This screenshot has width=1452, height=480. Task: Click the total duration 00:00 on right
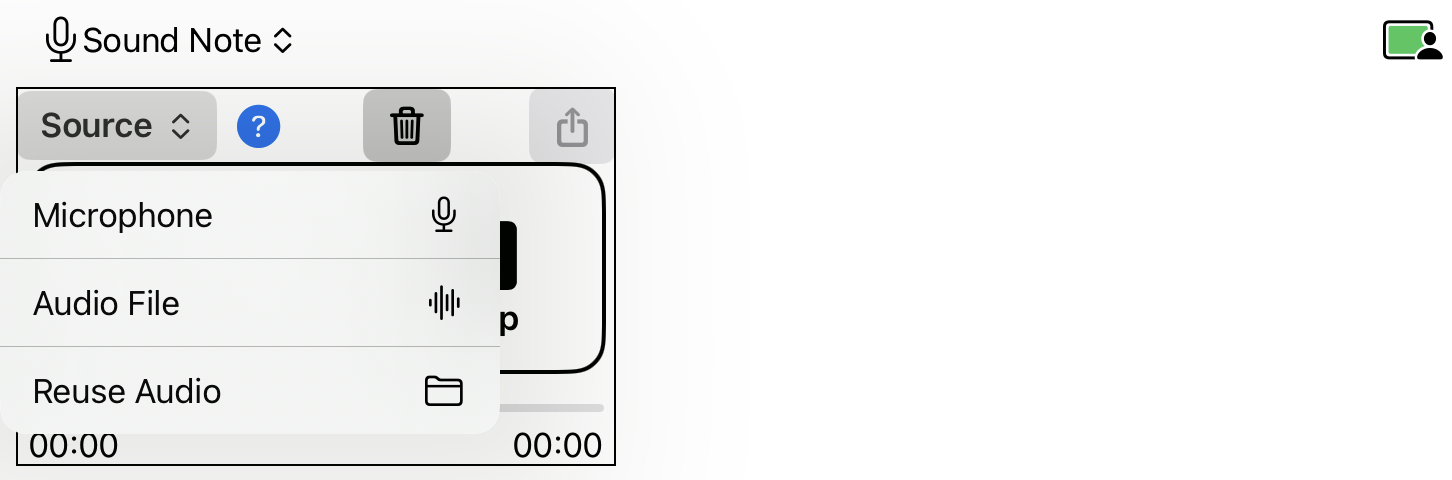tap(558, 446)
